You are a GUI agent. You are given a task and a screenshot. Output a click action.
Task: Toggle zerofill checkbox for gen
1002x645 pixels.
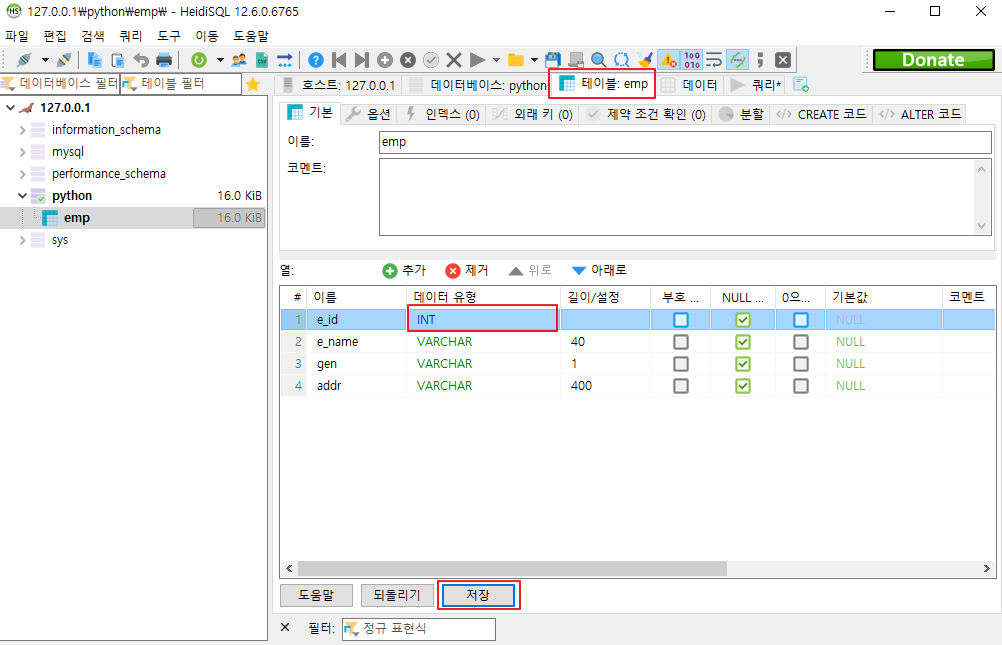[x=801, y=364]
